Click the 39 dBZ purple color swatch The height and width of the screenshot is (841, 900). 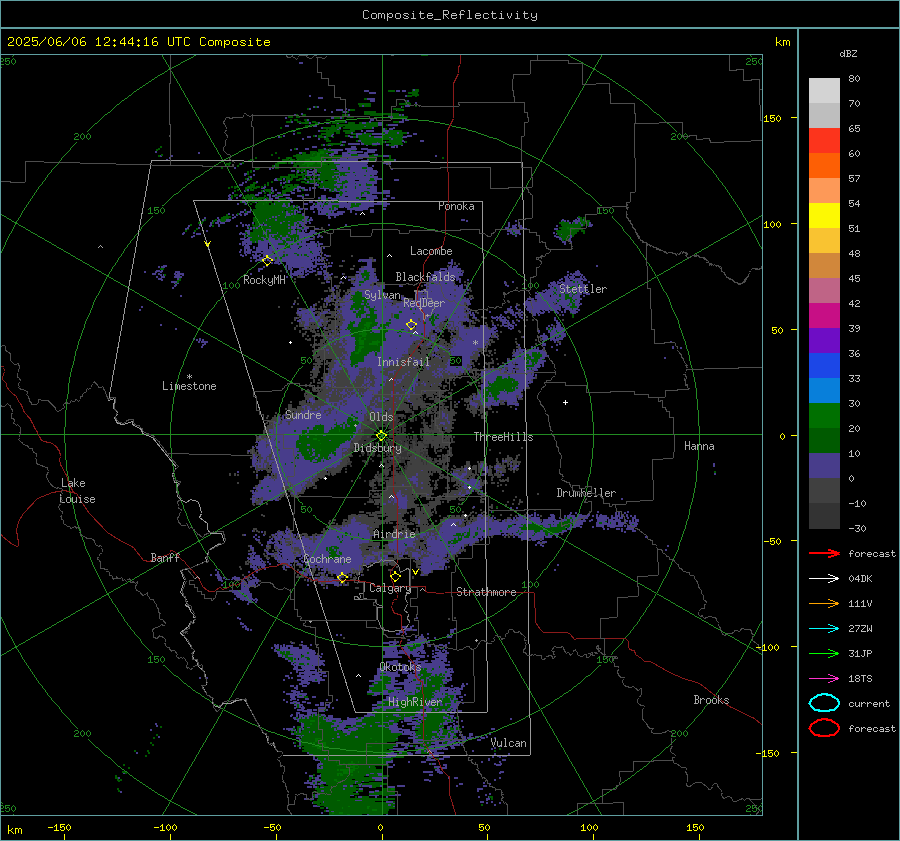tap(824, 340)
